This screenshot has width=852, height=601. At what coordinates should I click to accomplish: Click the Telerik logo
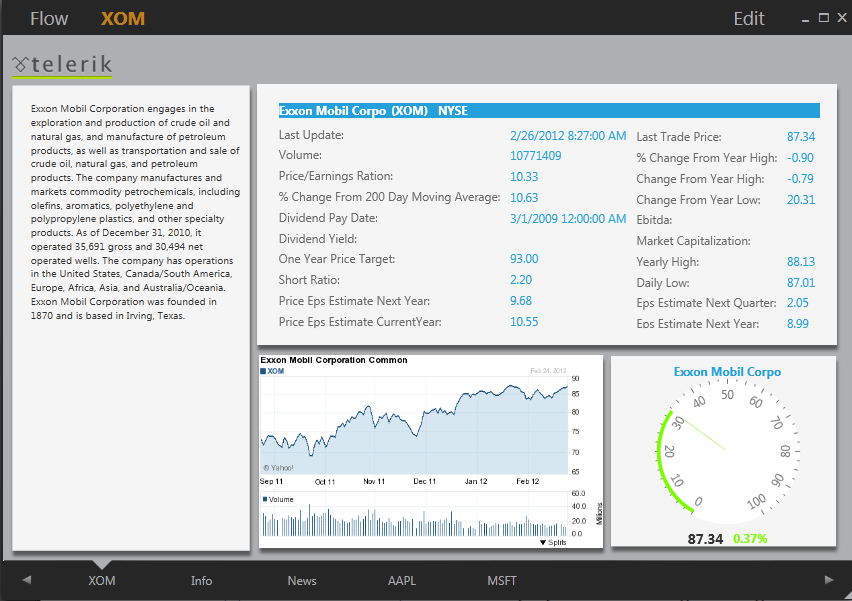coord(62,65)
